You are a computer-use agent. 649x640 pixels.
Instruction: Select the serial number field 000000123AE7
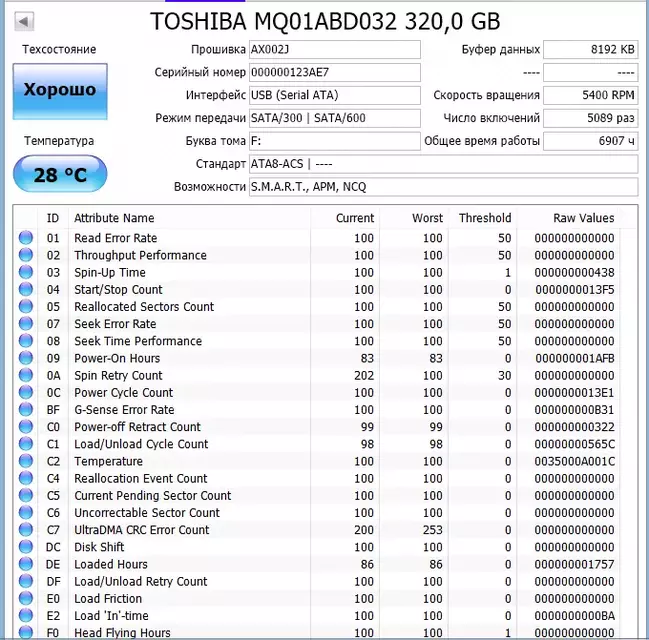(x=335, y=72)
